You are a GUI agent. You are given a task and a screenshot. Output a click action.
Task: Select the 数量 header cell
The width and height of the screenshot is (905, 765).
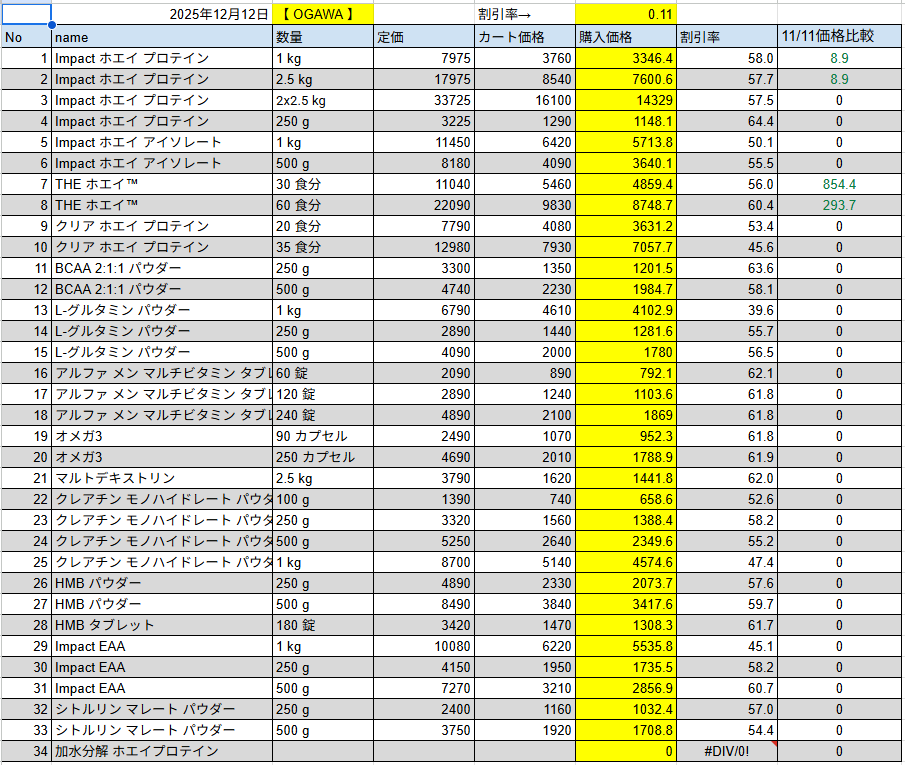[x=322, y=37]
